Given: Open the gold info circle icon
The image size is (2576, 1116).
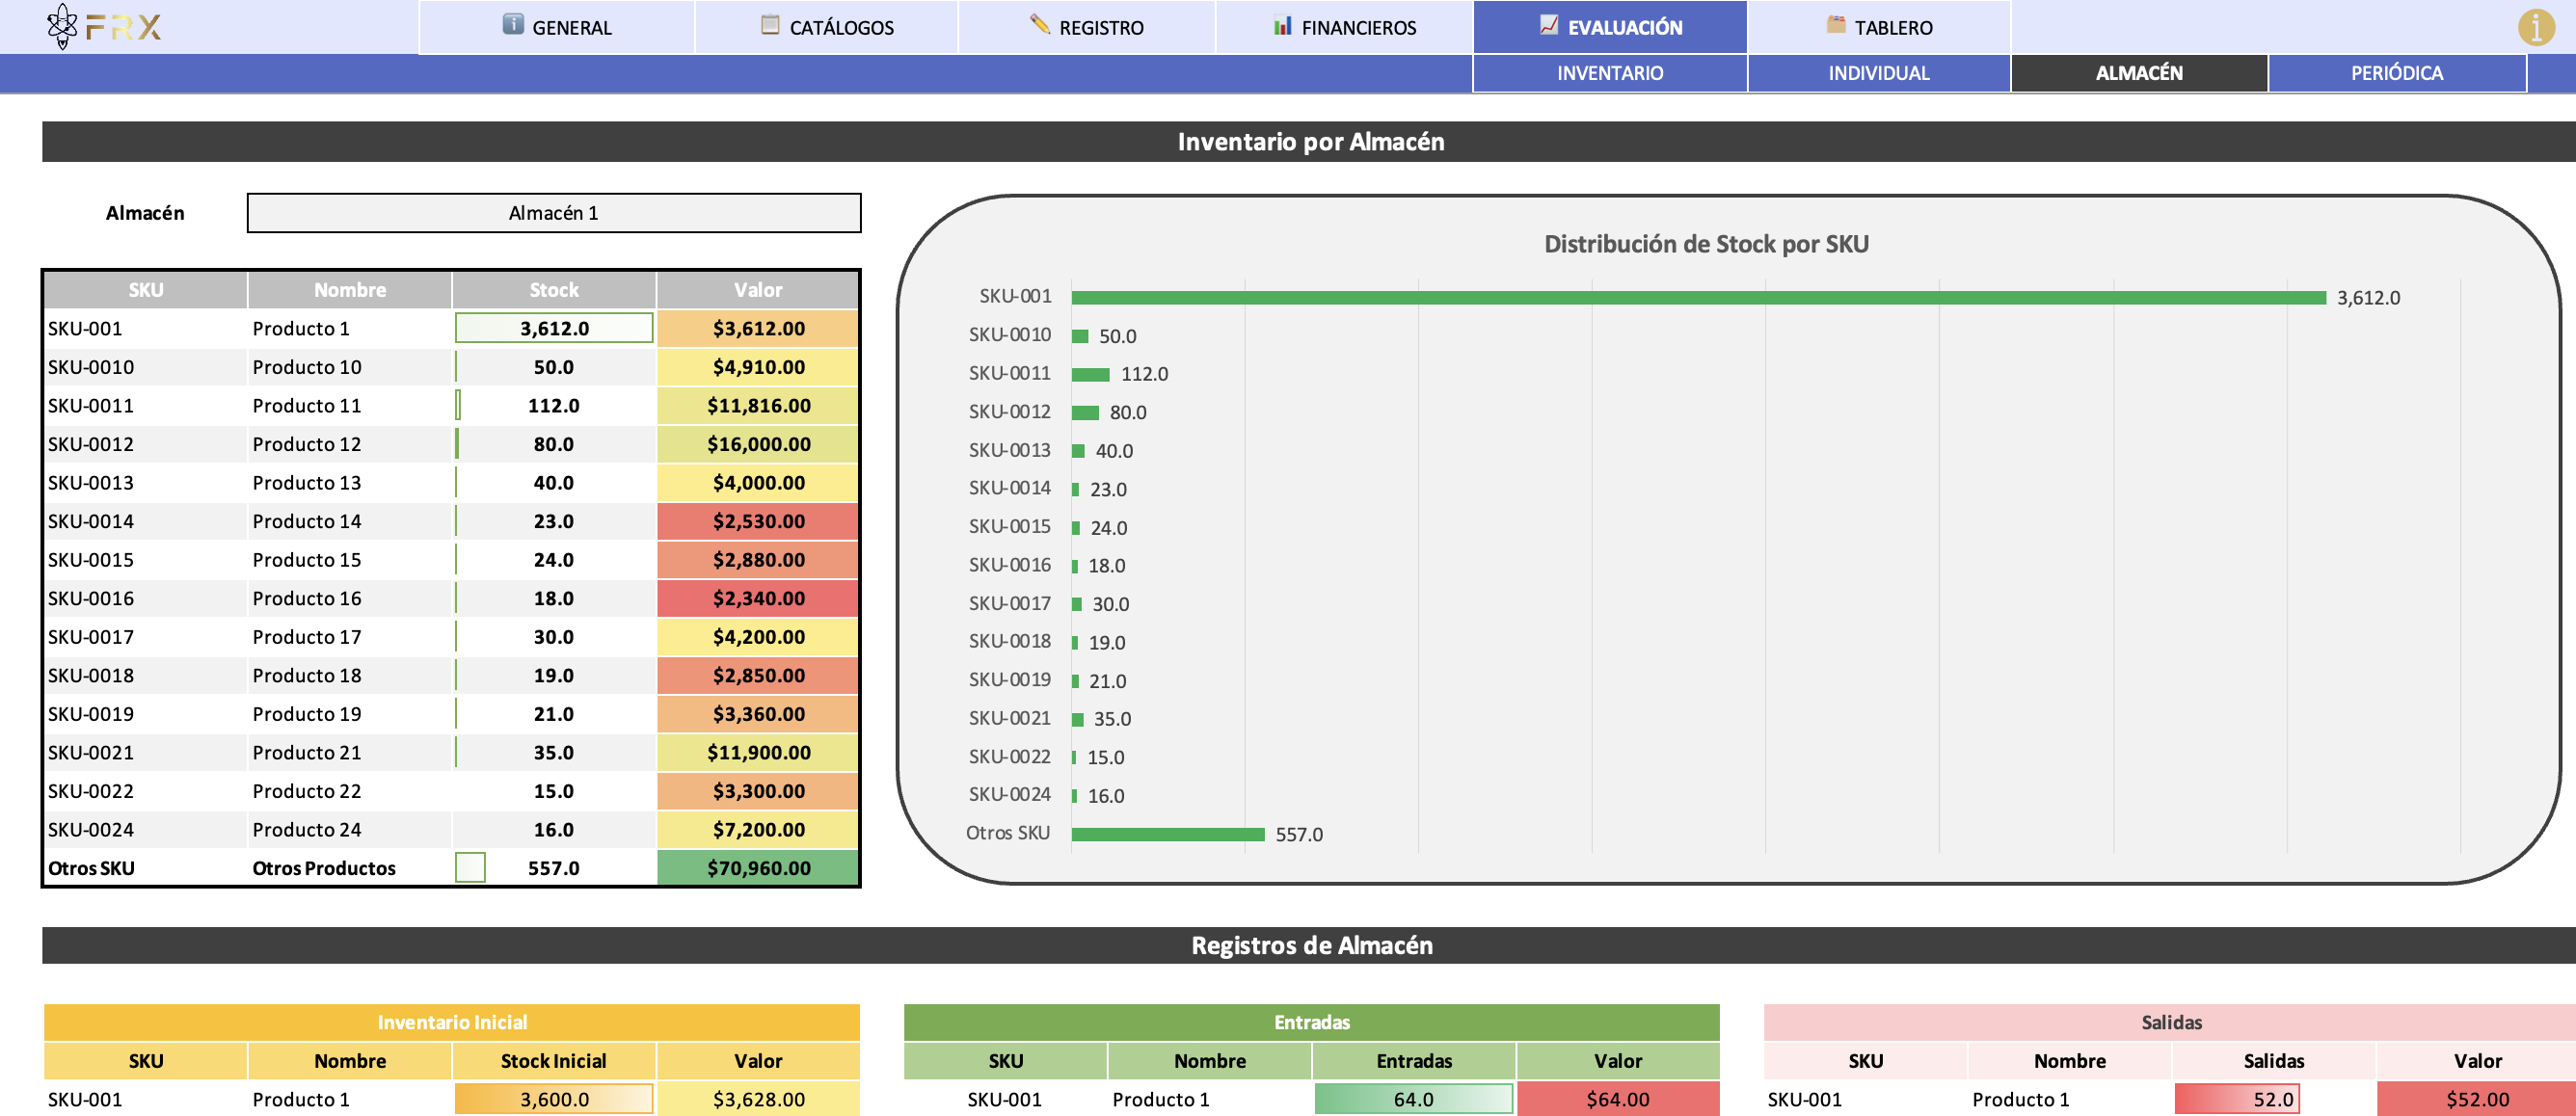Looking at the screenshot, I should pyautogui.click(x=2536, y=27).
